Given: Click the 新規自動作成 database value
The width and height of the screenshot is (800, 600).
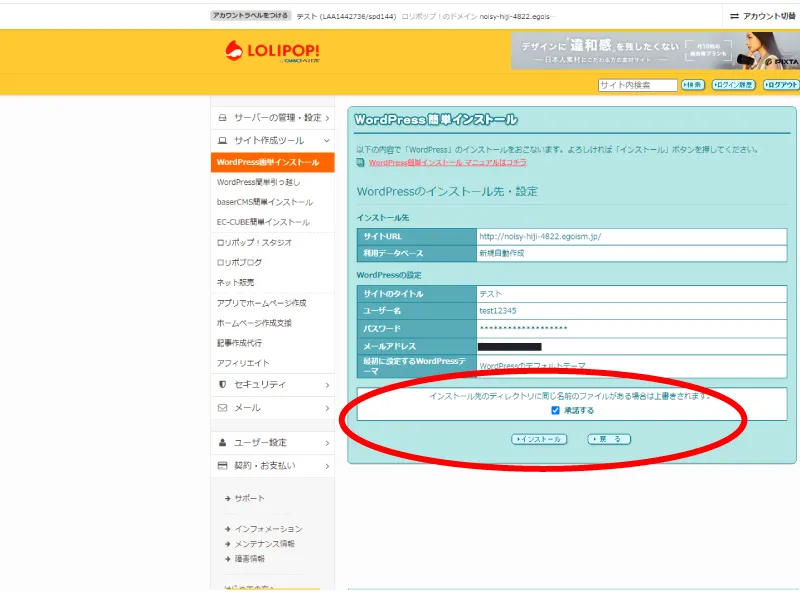Looking at the screenshot, I should point(502,254).
